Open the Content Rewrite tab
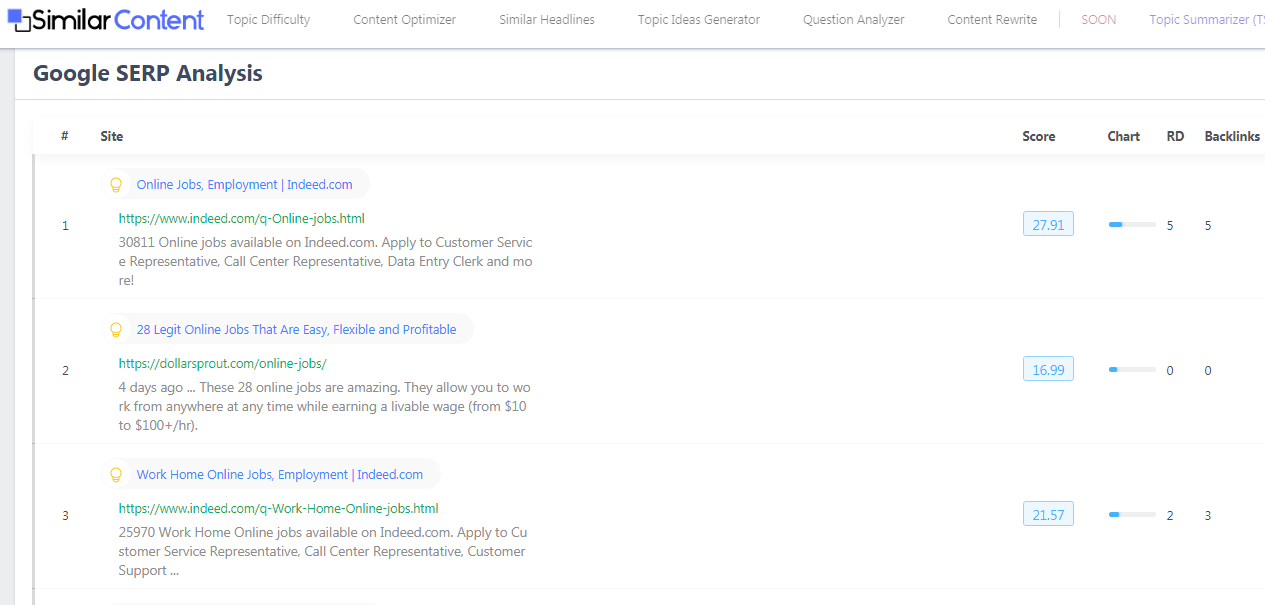The height and width of the screenshot is (605, 1265). point(992,20)
